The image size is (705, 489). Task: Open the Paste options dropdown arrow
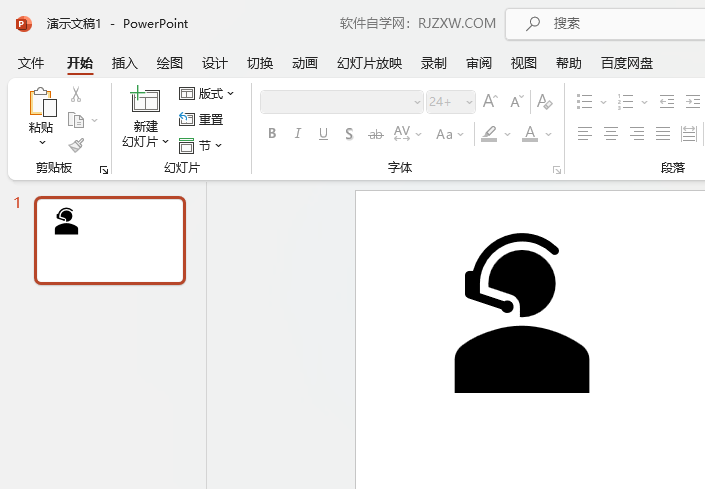(42, 142)
